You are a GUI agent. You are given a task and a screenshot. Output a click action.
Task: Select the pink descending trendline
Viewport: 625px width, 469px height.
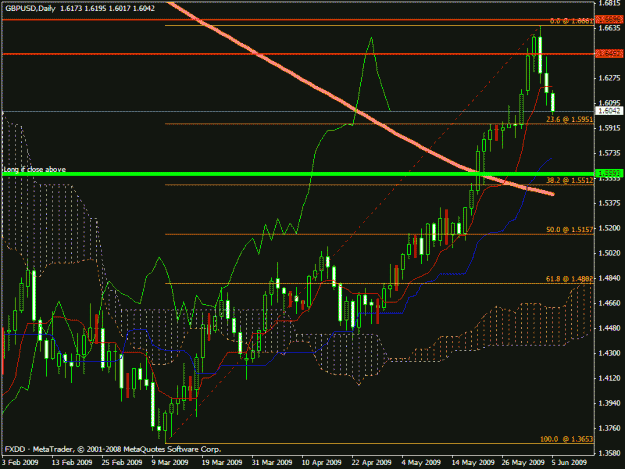coord(359,113)
